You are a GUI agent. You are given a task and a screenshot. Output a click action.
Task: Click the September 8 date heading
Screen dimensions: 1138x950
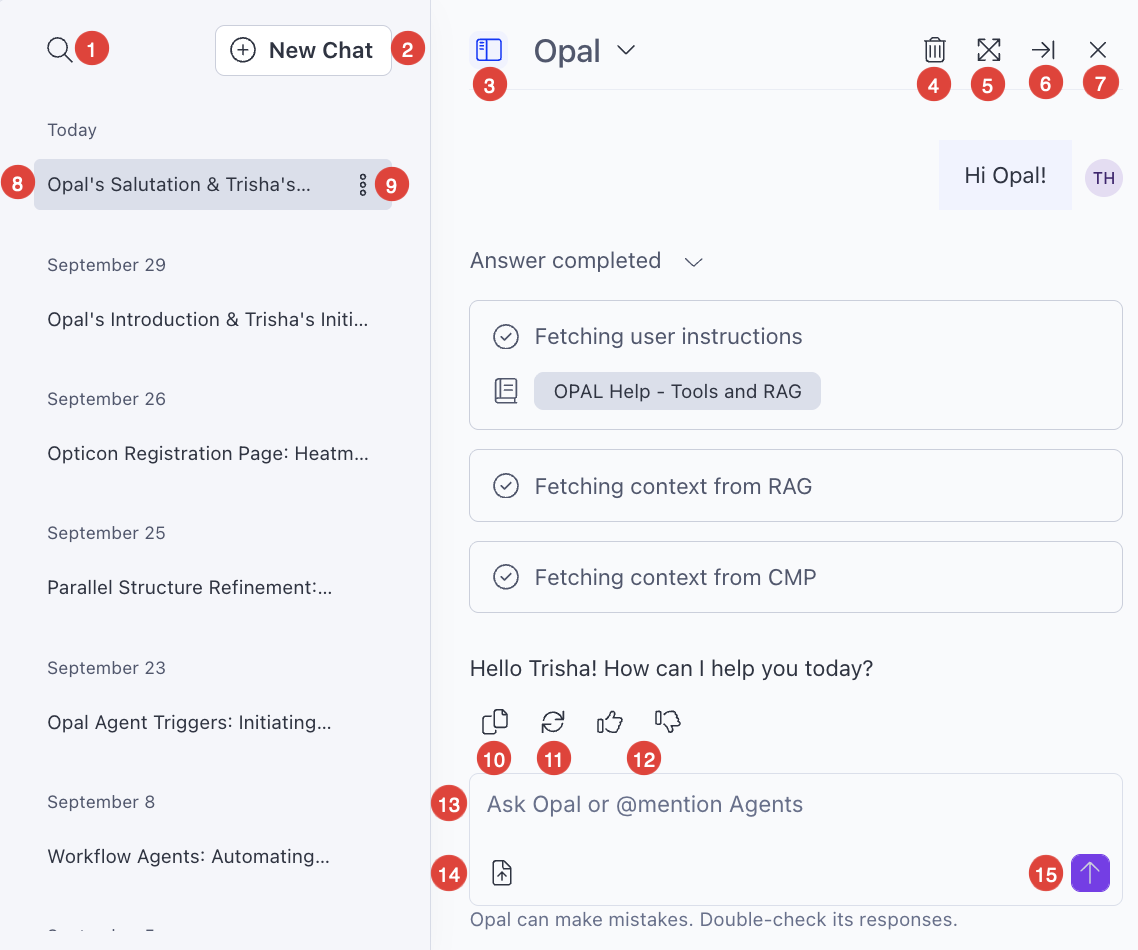coord(101,802)
